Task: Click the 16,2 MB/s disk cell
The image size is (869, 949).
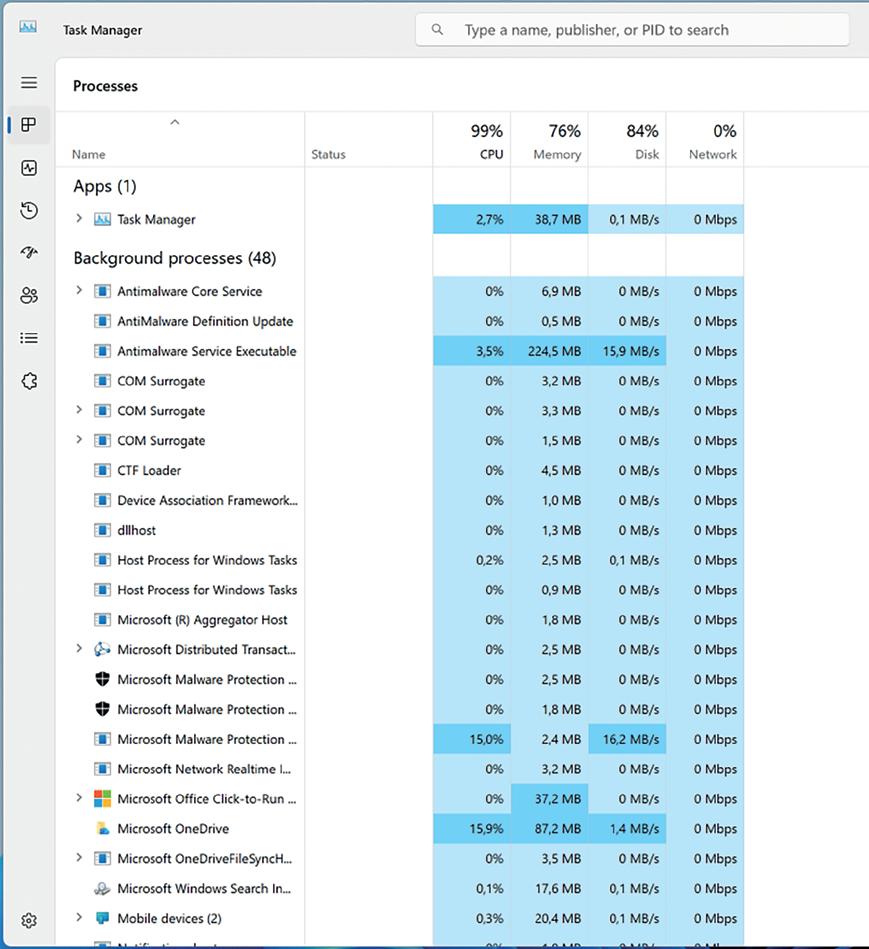Action: pos(628,739)
